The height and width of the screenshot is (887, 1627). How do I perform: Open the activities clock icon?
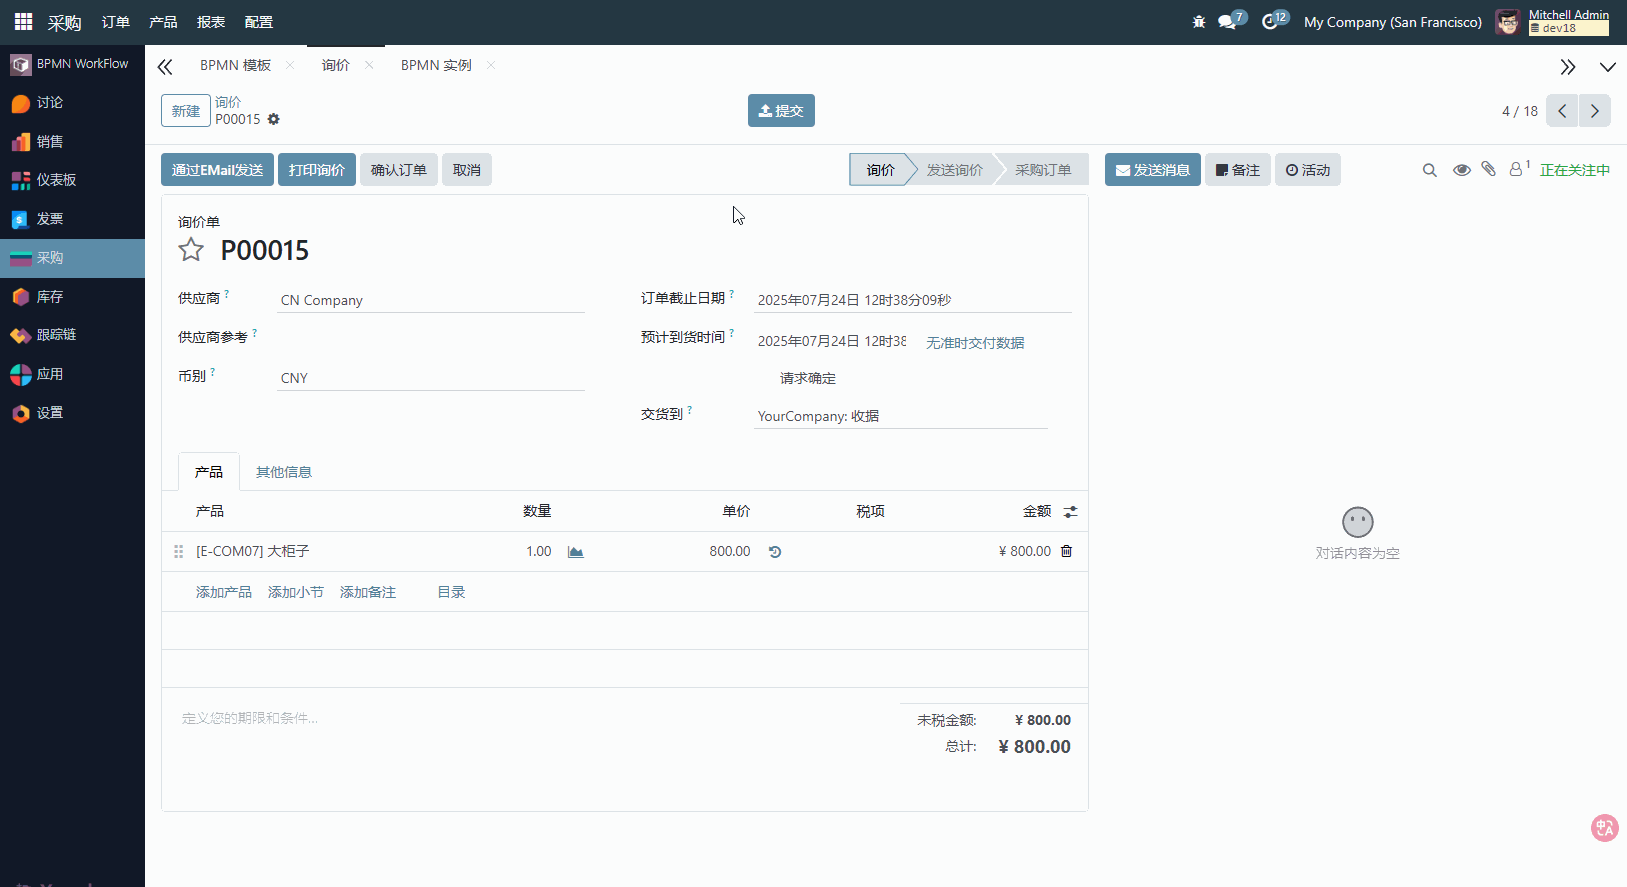point(1270,22)
